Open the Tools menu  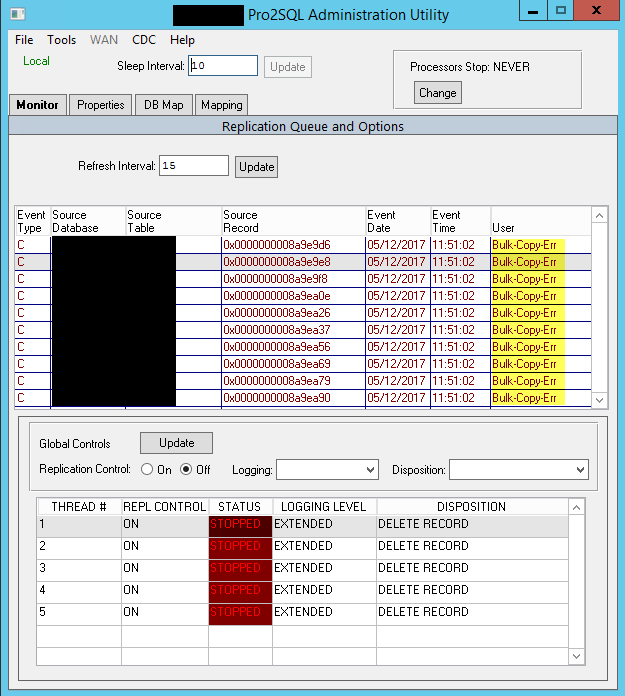(x=62, y=40)
